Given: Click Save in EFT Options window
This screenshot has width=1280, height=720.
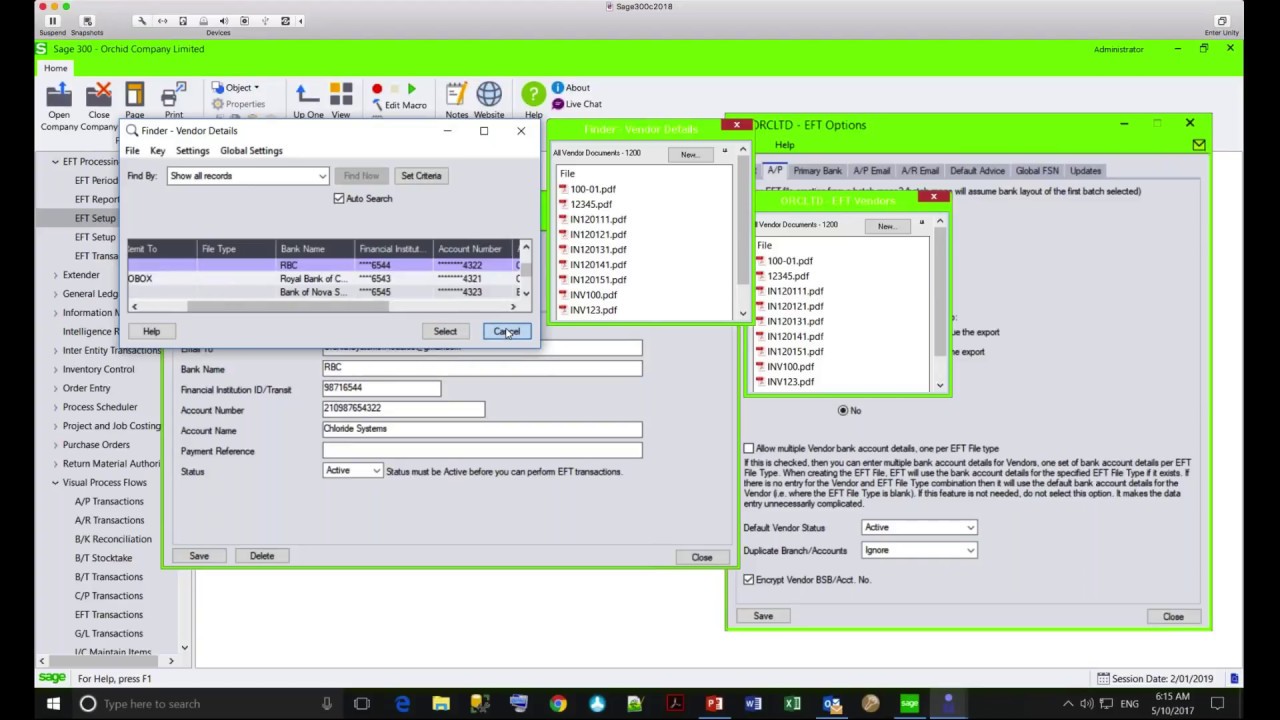Looking at the screenshot, I should [x=763, y=616].
